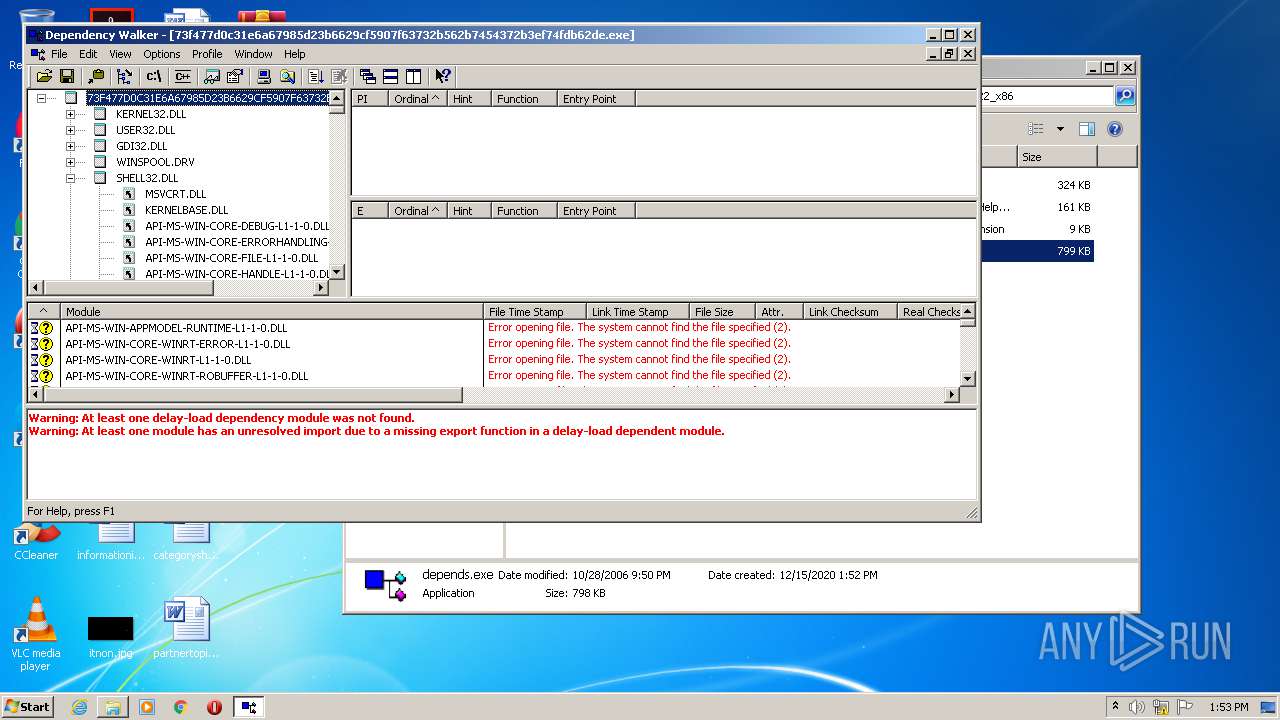Select the itnon.jpg desktop file
This screenshot has height=720, width=1280.
[x=110, y=636]
